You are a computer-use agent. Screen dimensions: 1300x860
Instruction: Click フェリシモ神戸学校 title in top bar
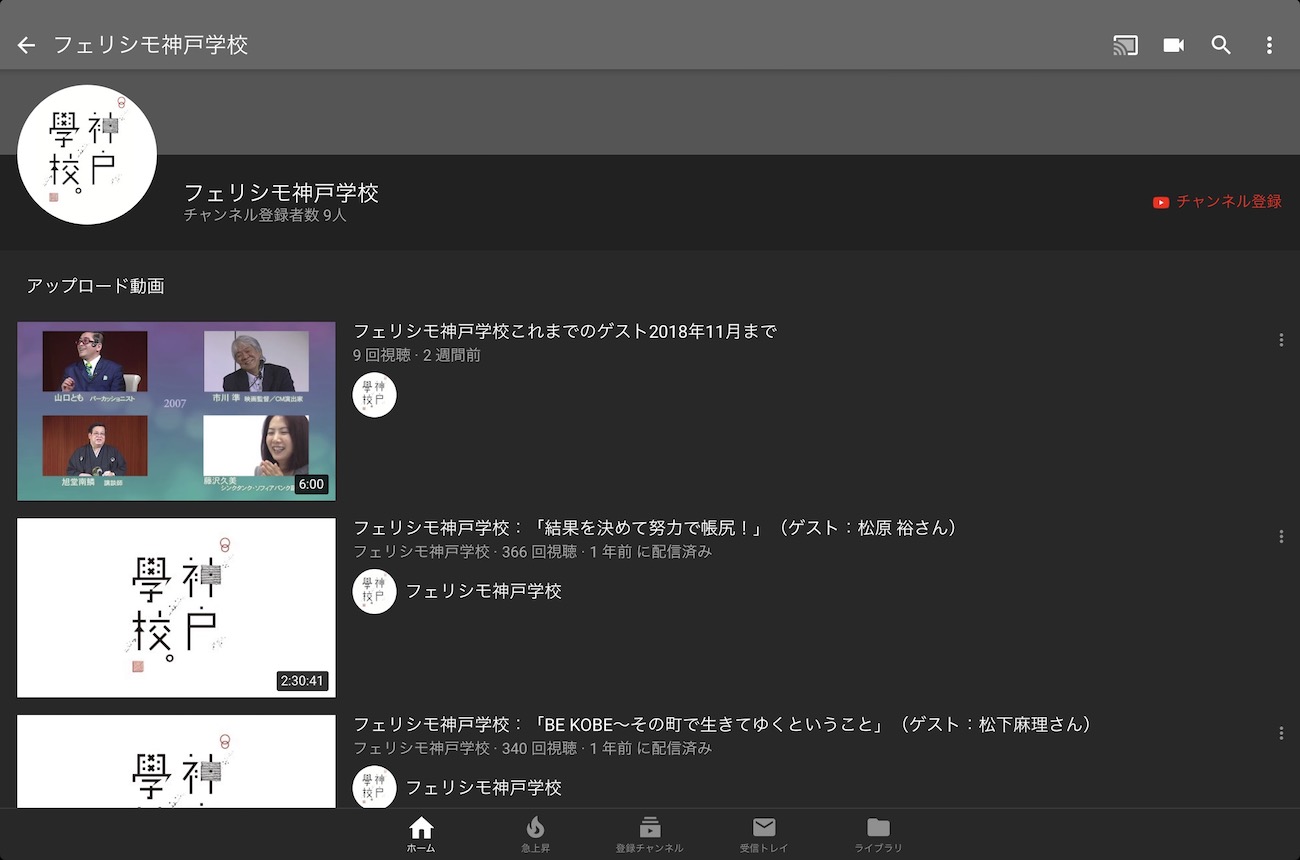(151, 45)
